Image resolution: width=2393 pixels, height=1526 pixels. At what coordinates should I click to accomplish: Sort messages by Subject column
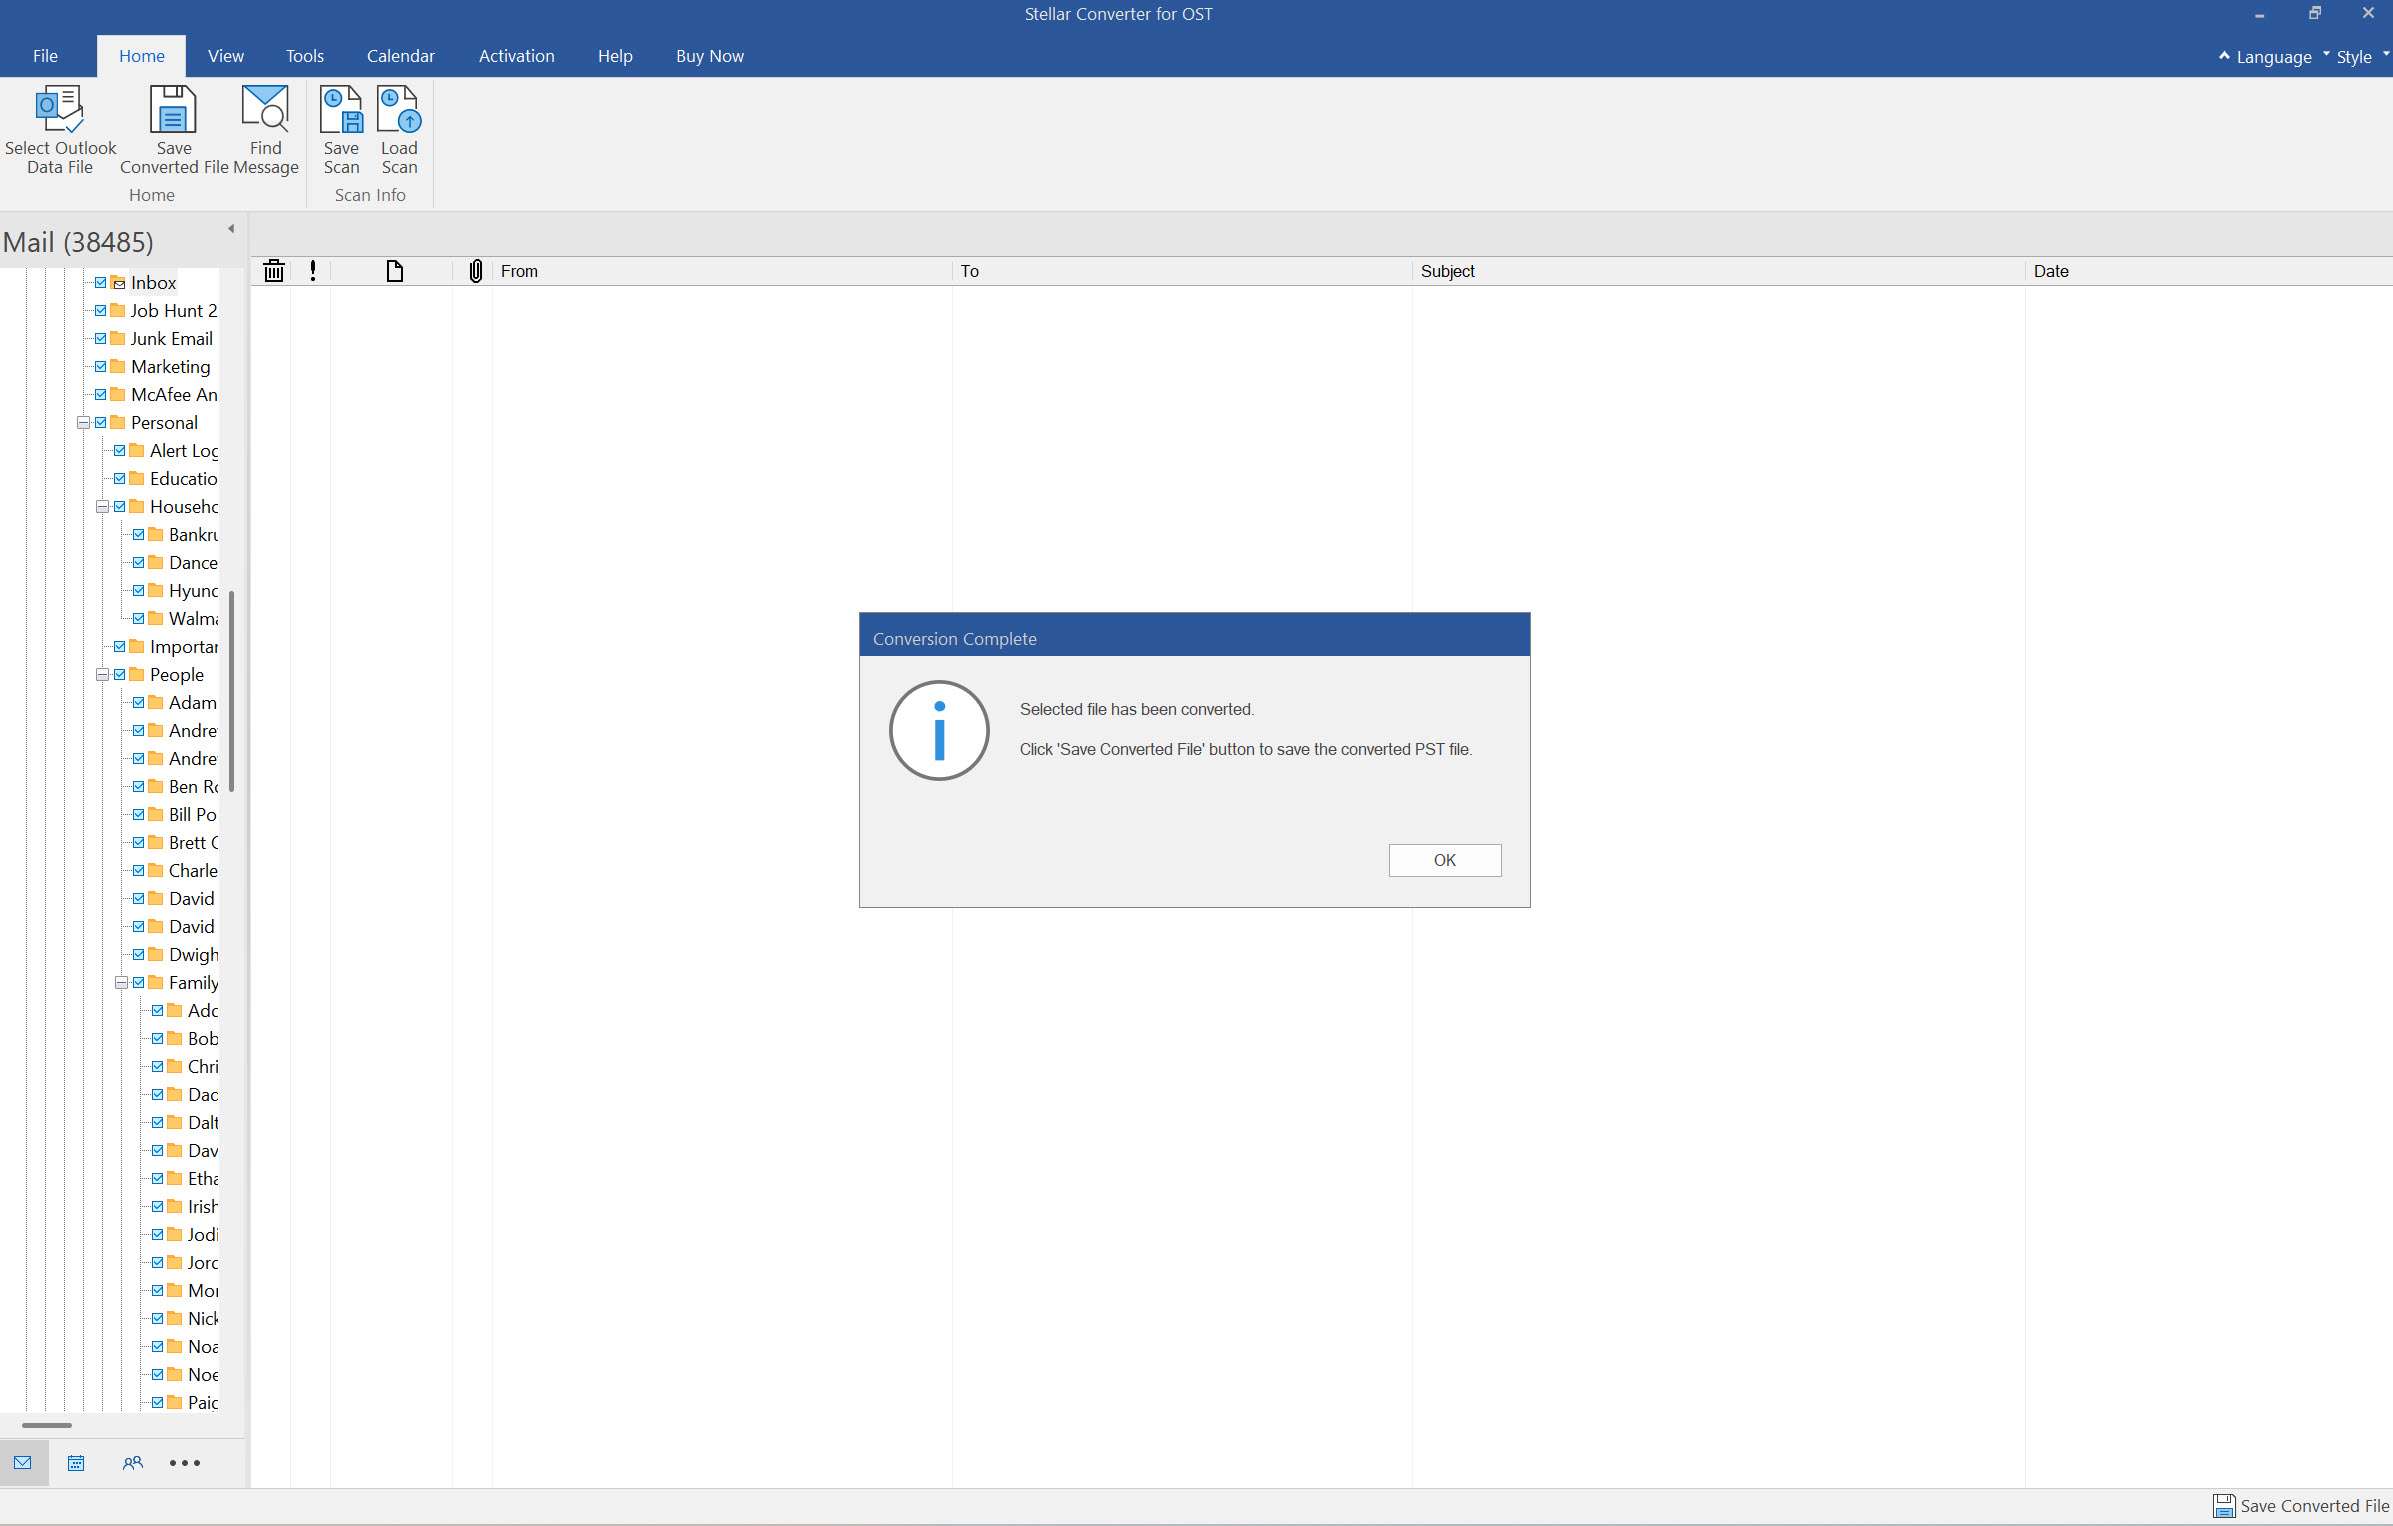tap(1718, 271)
